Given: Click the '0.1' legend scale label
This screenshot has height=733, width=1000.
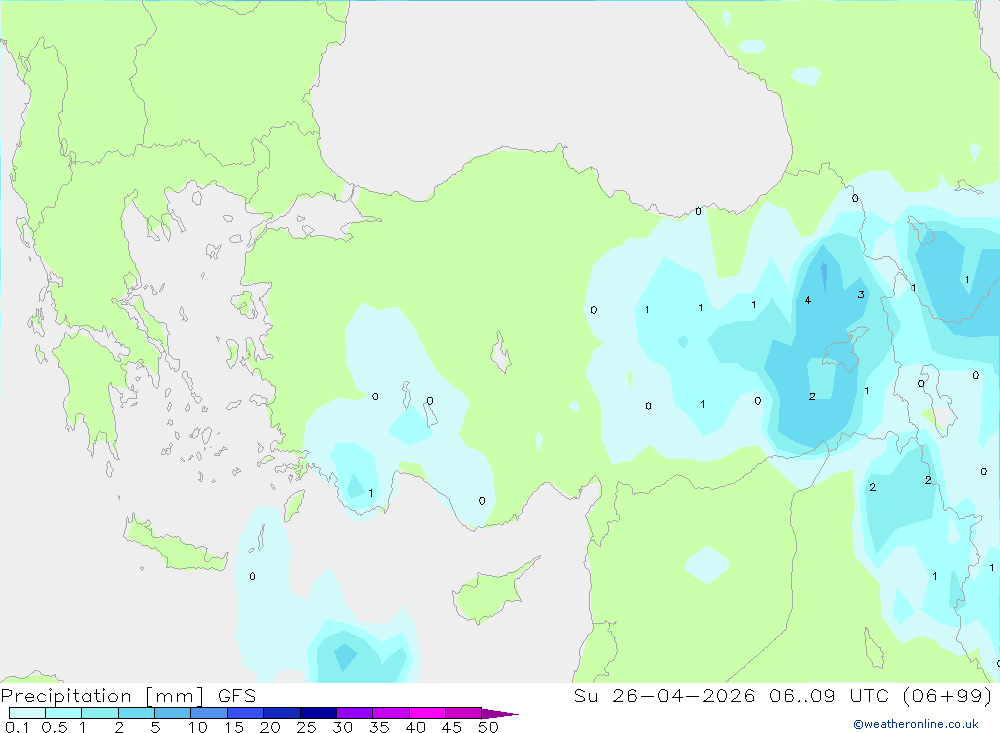Looking at the screenshot, I should coord(17,727).
